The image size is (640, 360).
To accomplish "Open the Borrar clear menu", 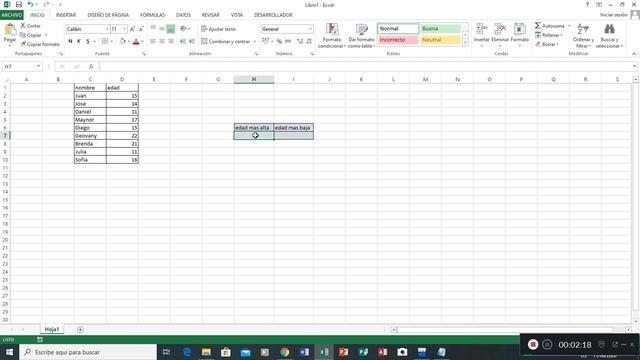I will tap(547, 44).
